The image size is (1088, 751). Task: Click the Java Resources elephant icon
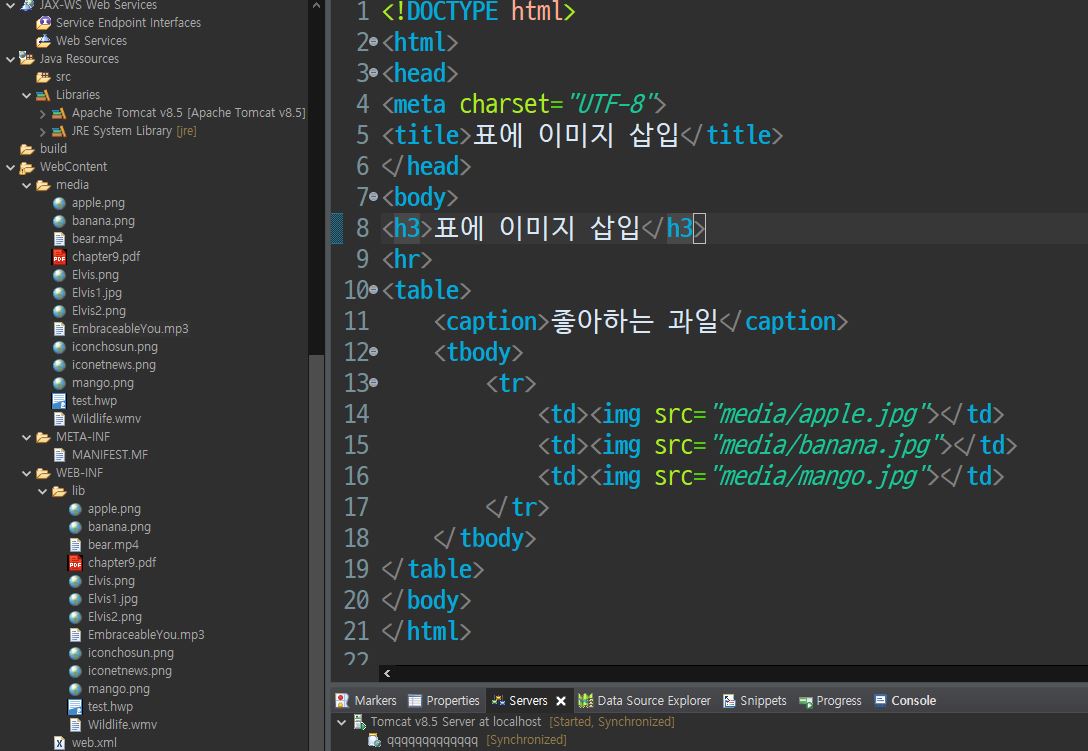click(x=27, y=58)
